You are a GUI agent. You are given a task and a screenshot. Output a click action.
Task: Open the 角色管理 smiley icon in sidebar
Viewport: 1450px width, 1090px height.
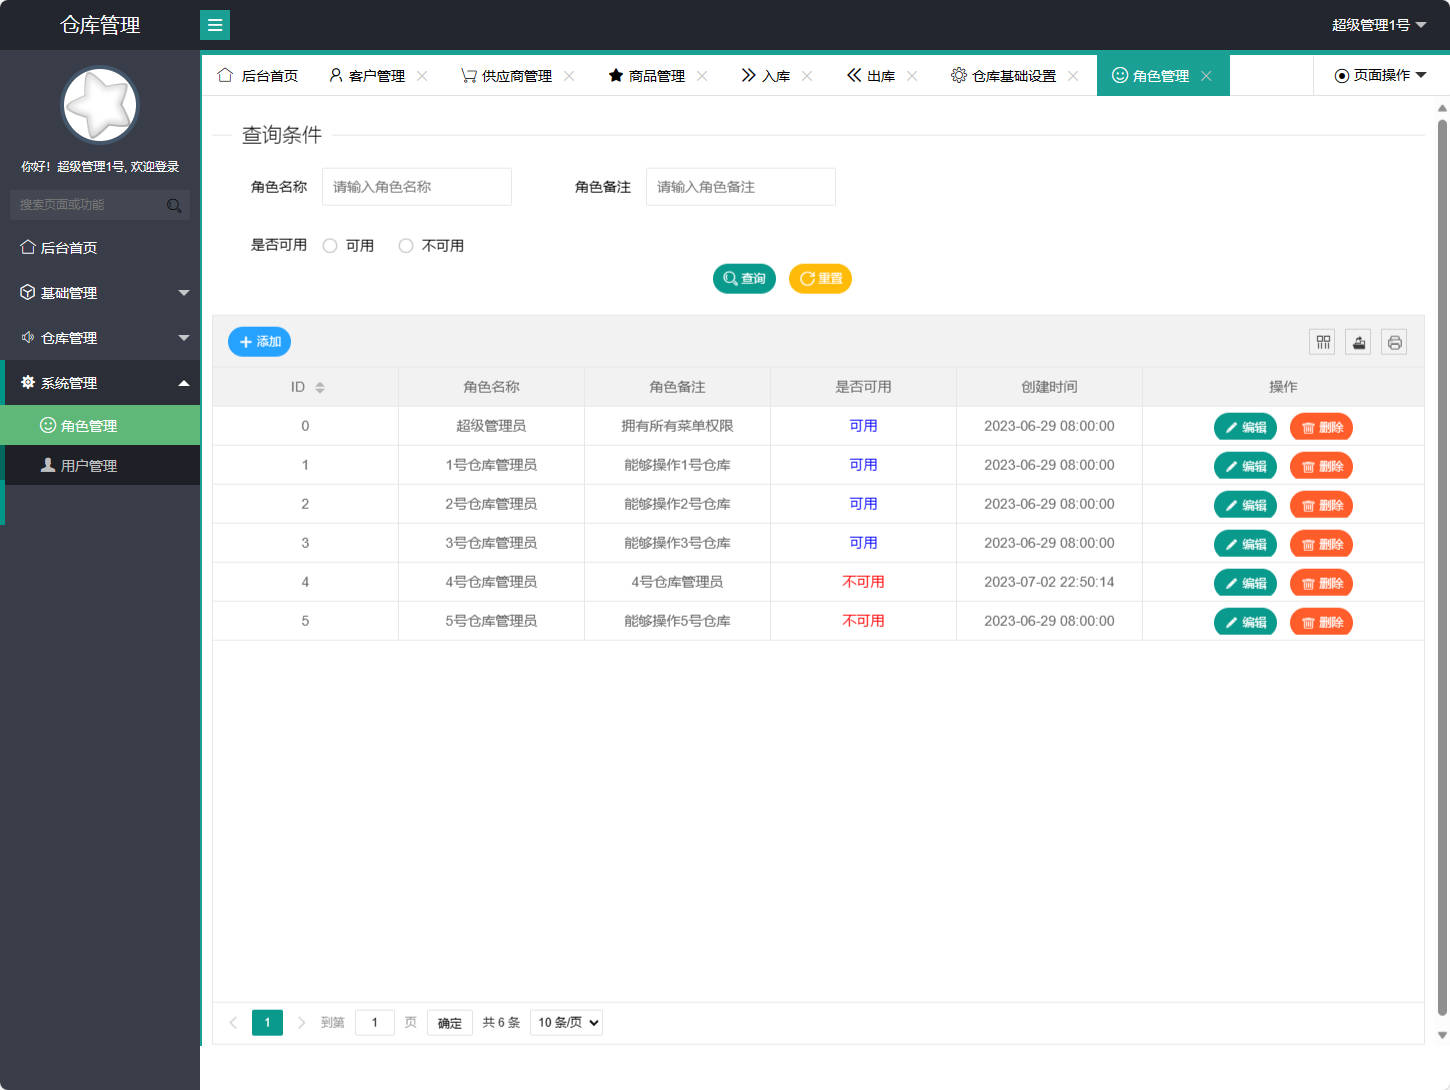[x=49, y=425]
